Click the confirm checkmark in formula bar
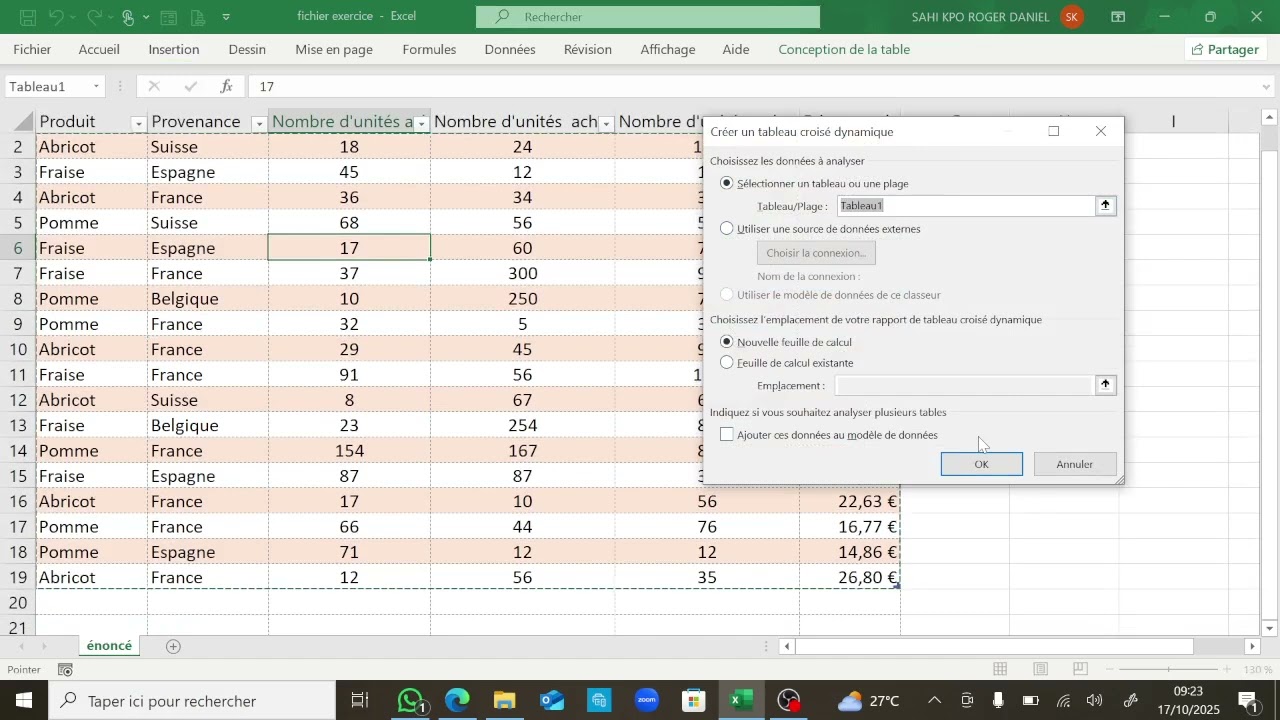1280x720 pixels. [x=191, y=87]
